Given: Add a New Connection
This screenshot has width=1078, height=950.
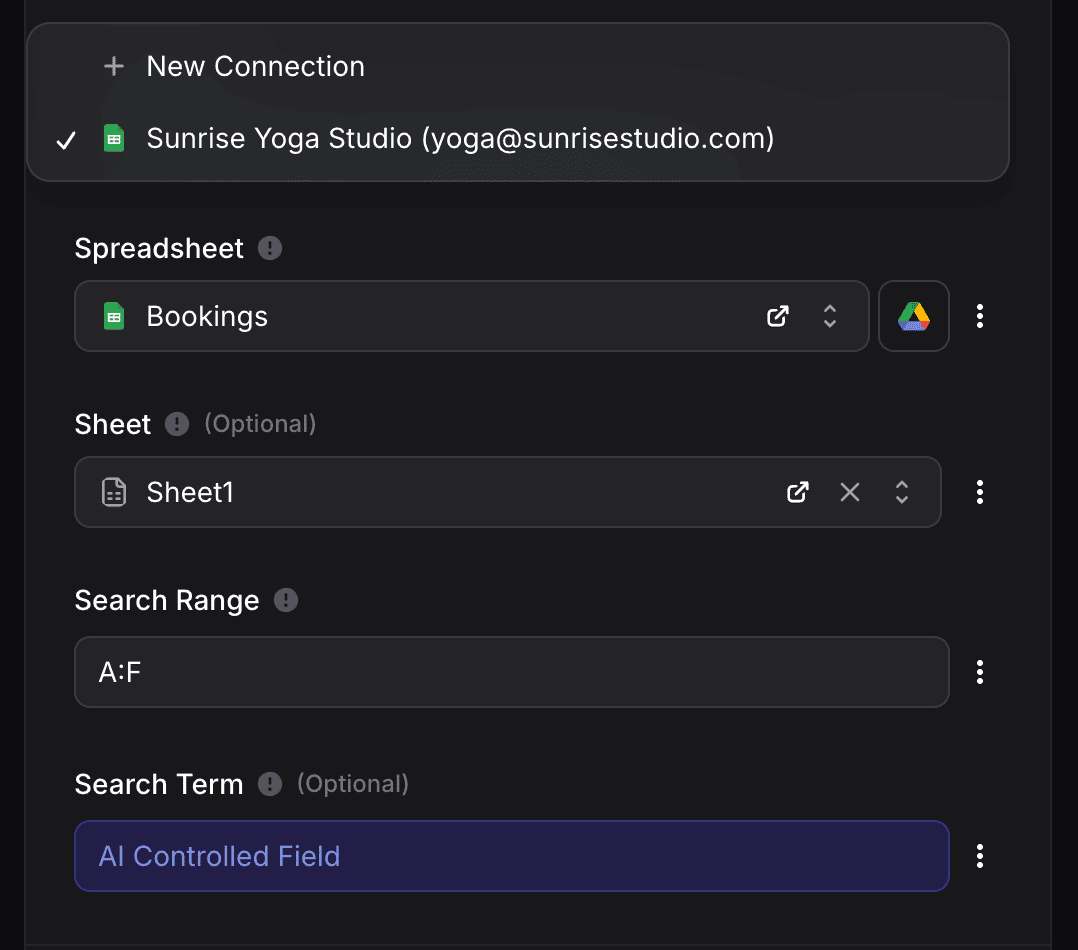Looking at the screenshot, I should 255,66.
